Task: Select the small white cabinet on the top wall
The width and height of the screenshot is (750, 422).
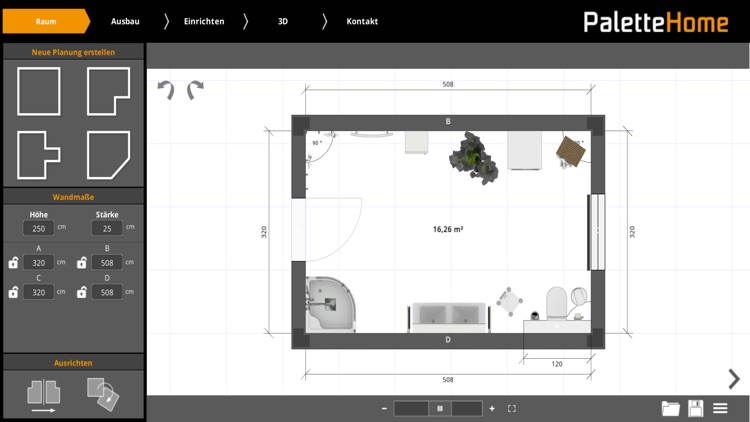Action: click(x=417, y=143)
